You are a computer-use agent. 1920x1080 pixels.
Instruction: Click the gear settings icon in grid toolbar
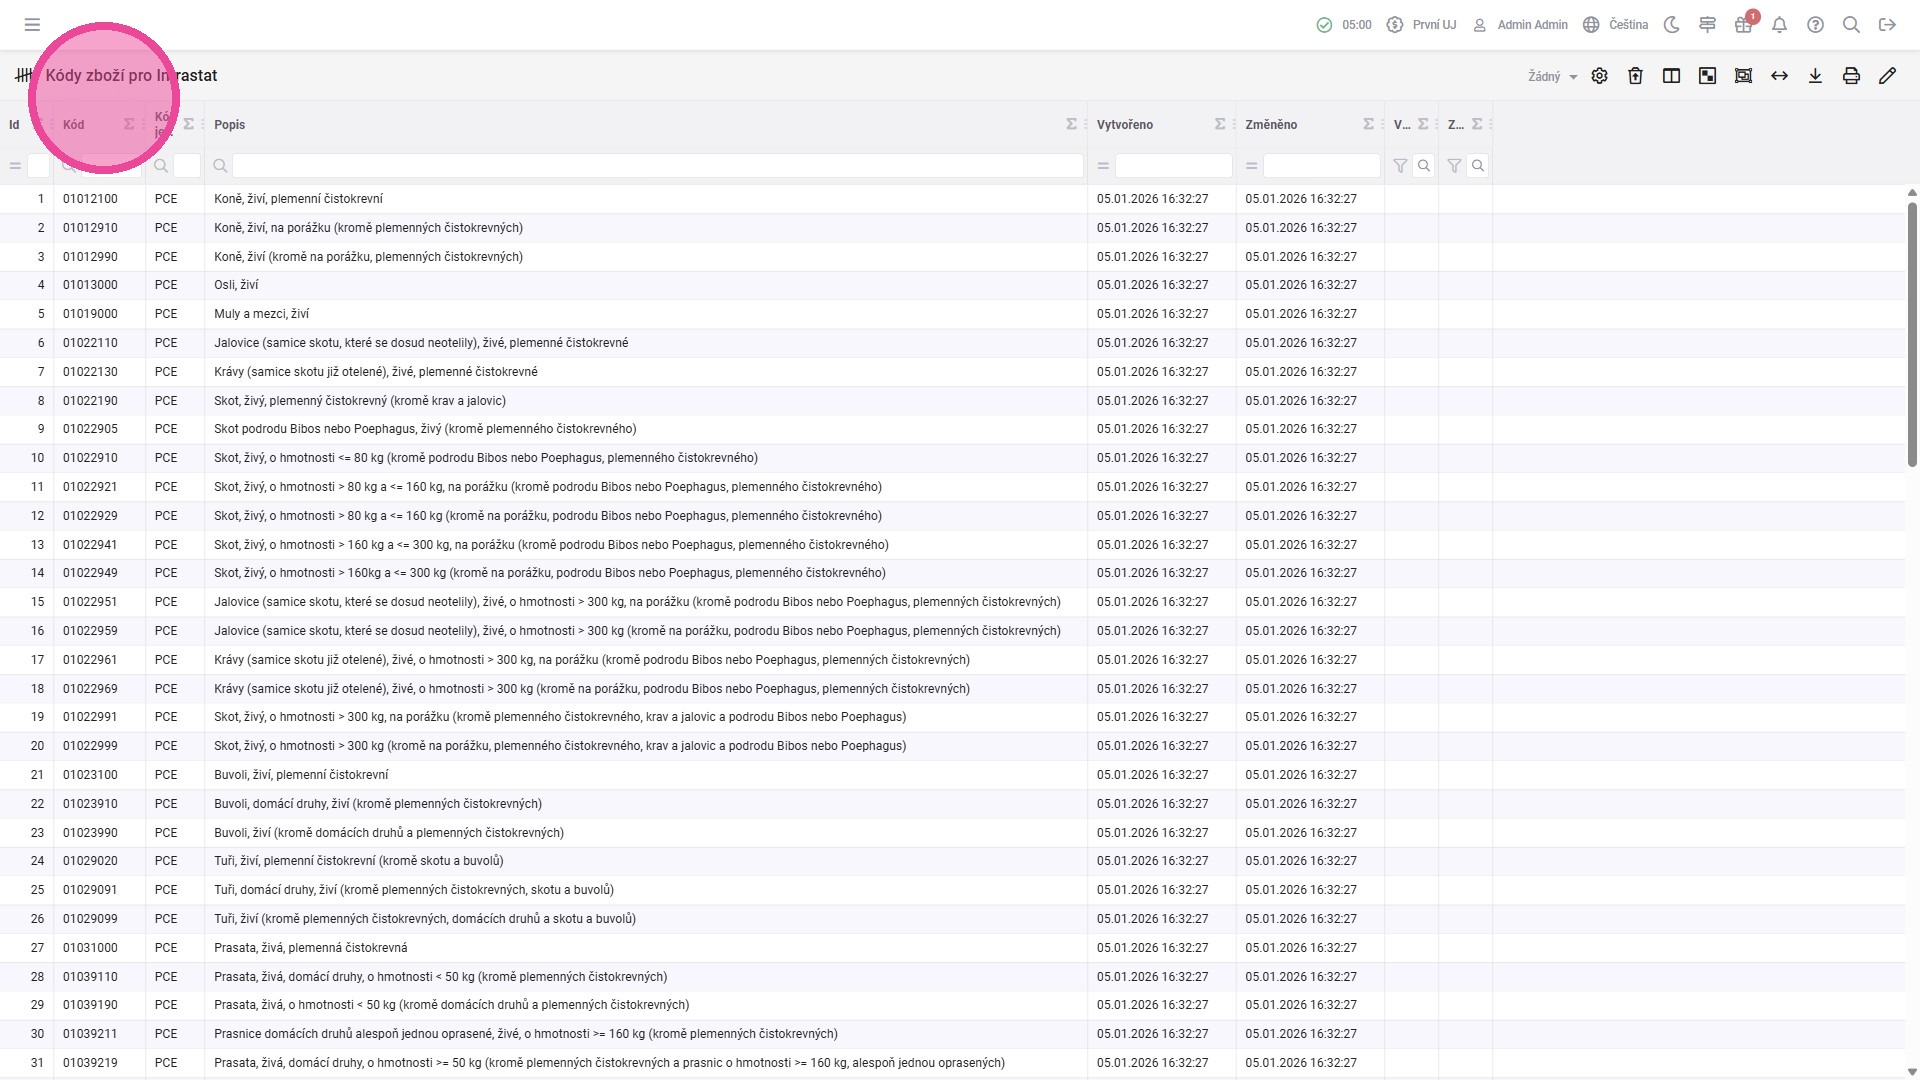pyautogui.click(x=1599, y=76)
